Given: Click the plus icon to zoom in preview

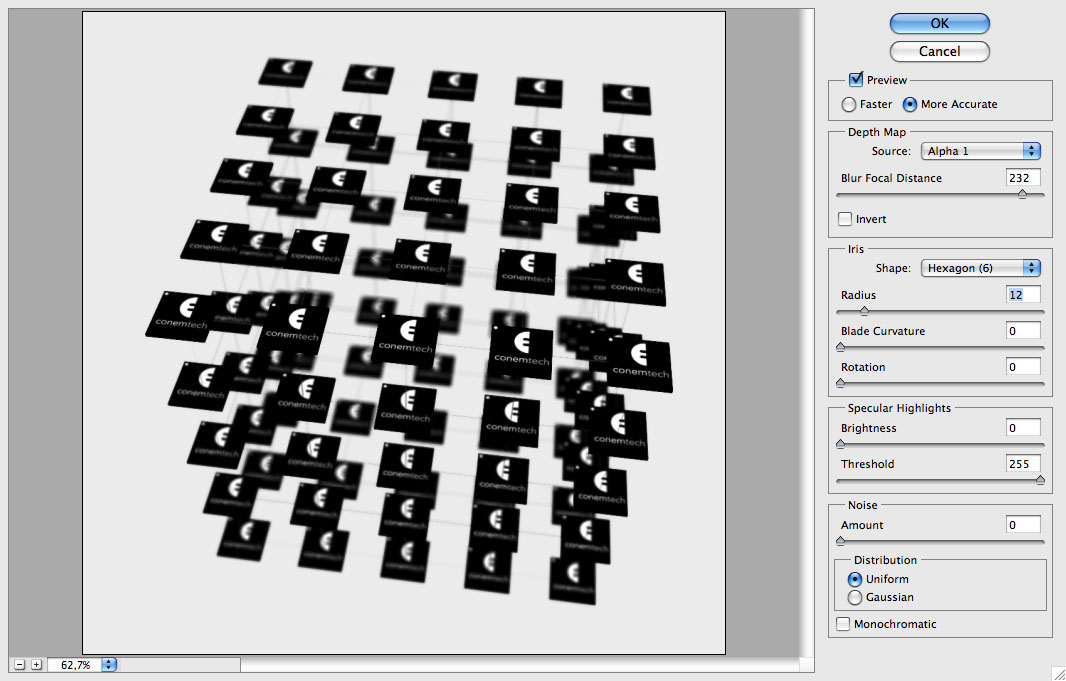Looking at the screenshot, I should [x=38, y=663].
